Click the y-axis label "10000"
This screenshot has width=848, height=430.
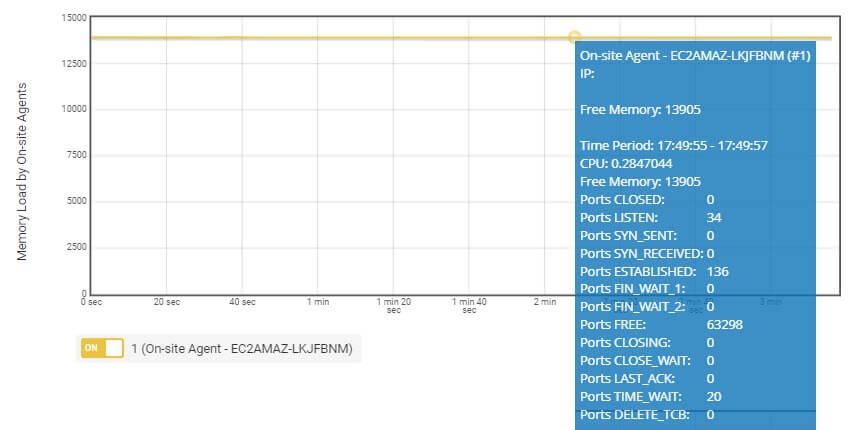click(x=74, y=109)
